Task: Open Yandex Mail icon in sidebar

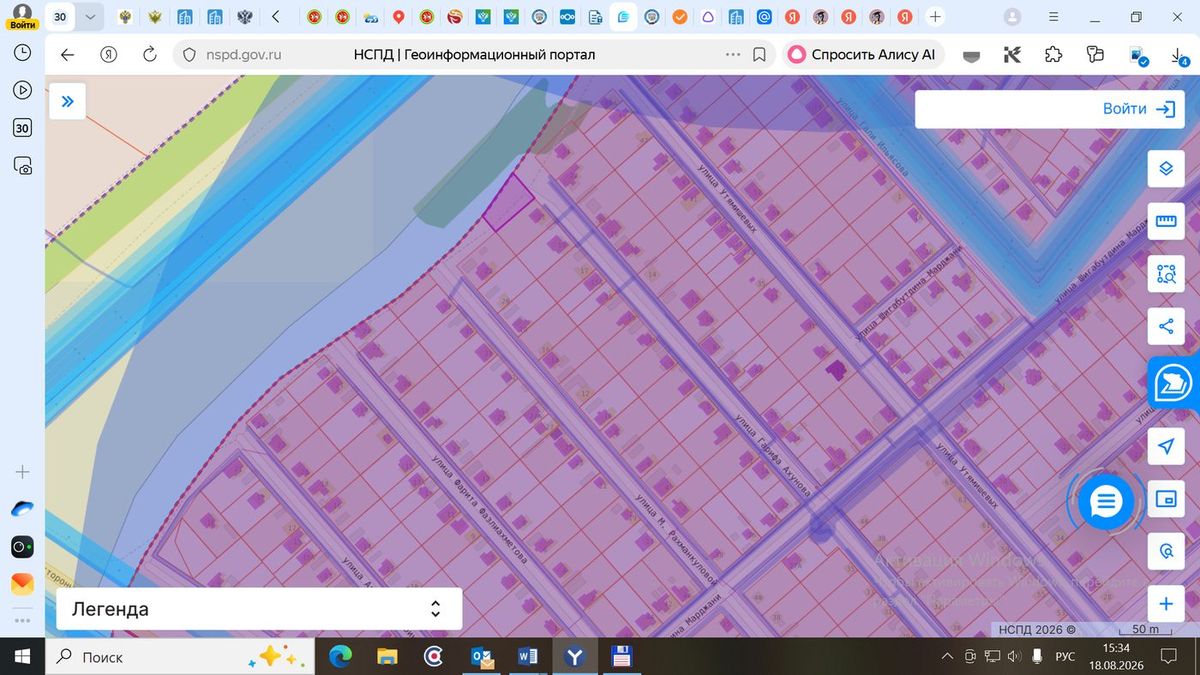Action: [22, 584]
